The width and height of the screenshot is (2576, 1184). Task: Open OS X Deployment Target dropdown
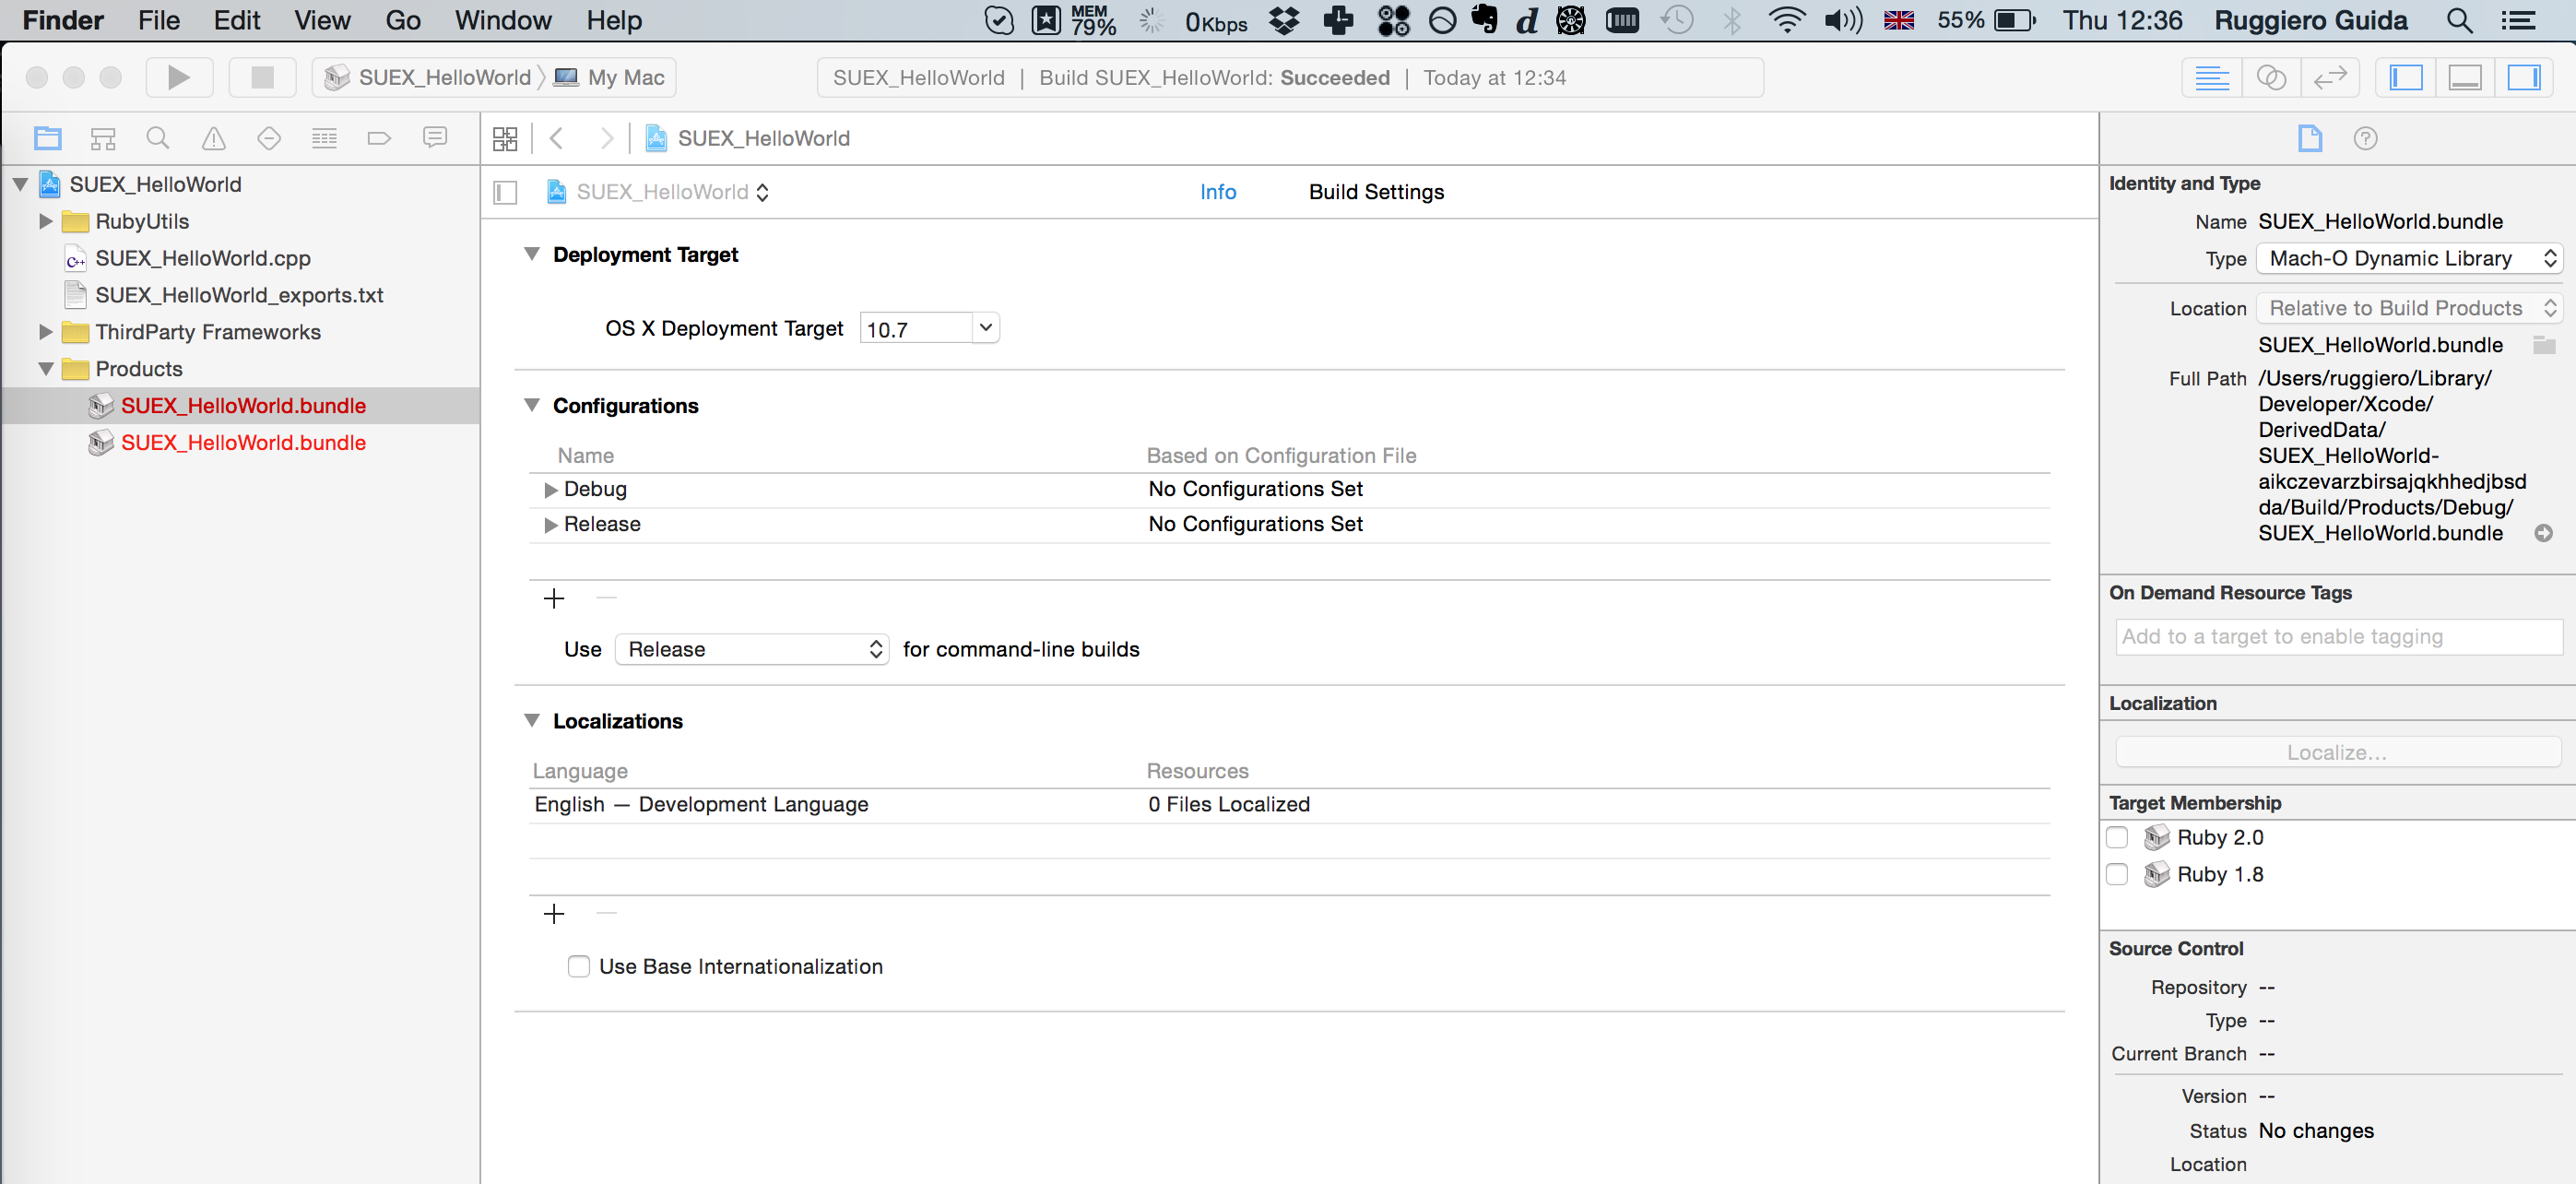tap(985, 328)
